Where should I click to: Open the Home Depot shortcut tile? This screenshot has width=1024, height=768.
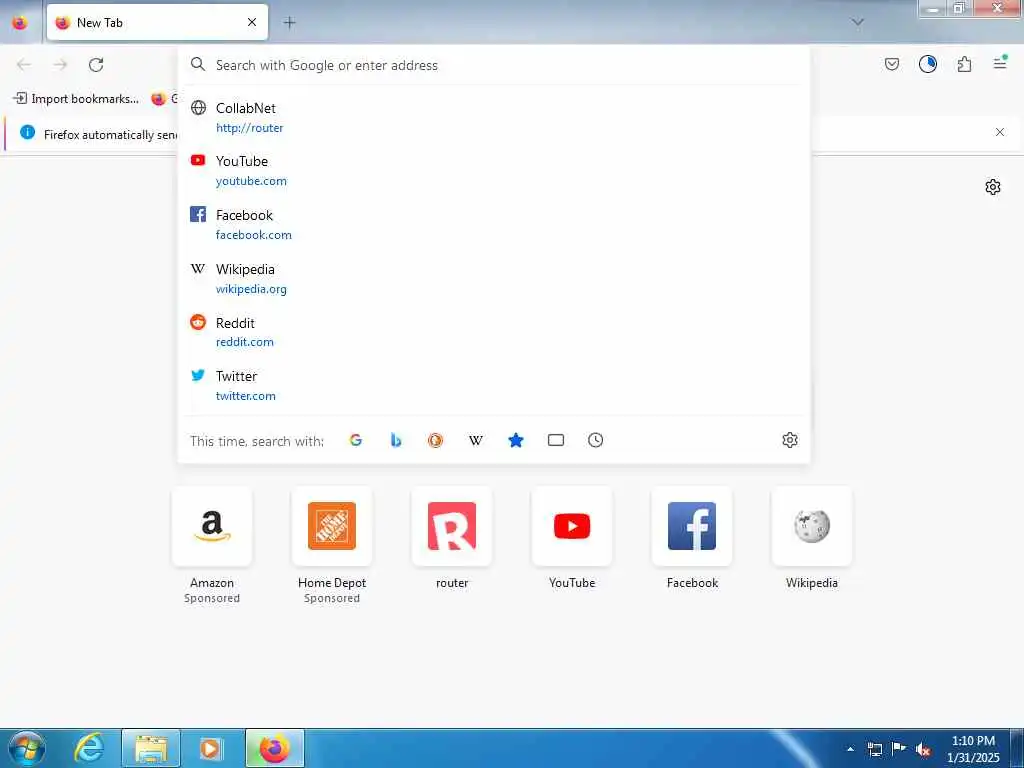[332, 526]
